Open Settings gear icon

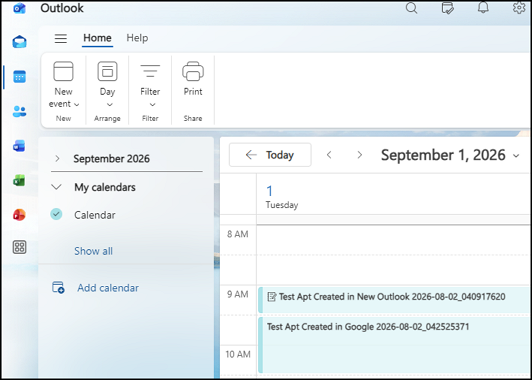519,7
